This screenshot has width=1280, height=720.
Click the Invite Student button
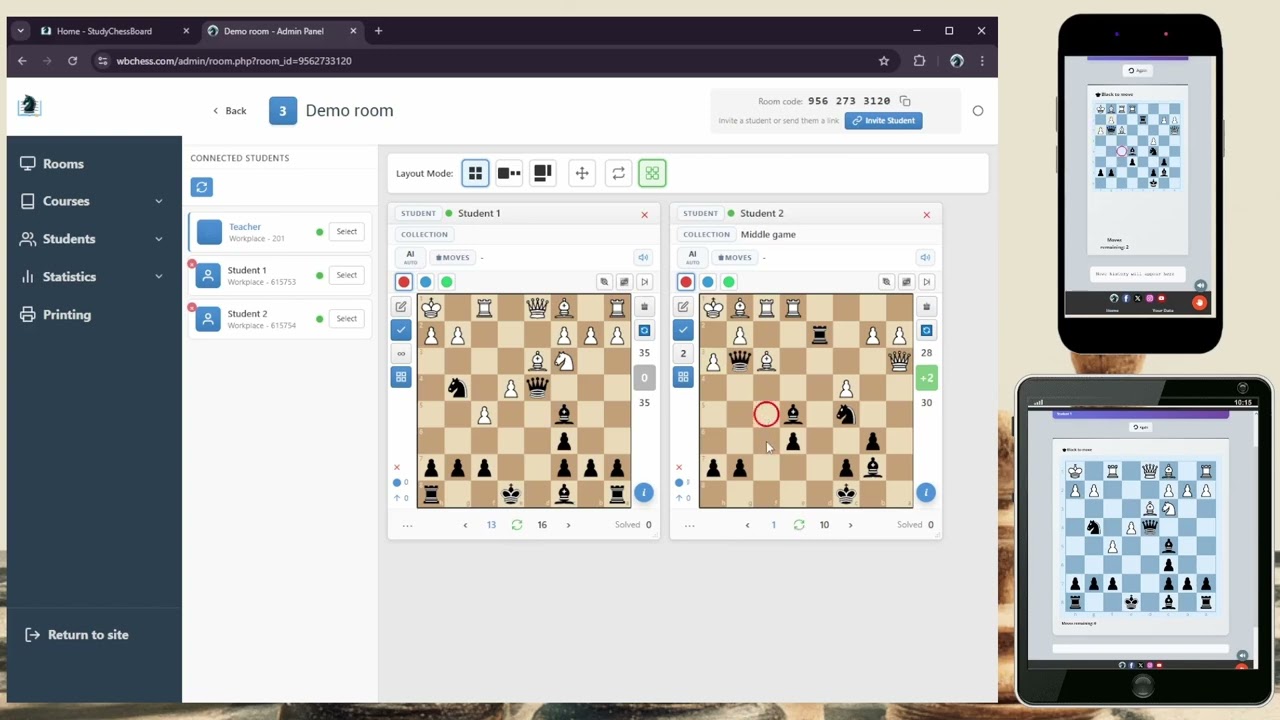coord(883,120)
